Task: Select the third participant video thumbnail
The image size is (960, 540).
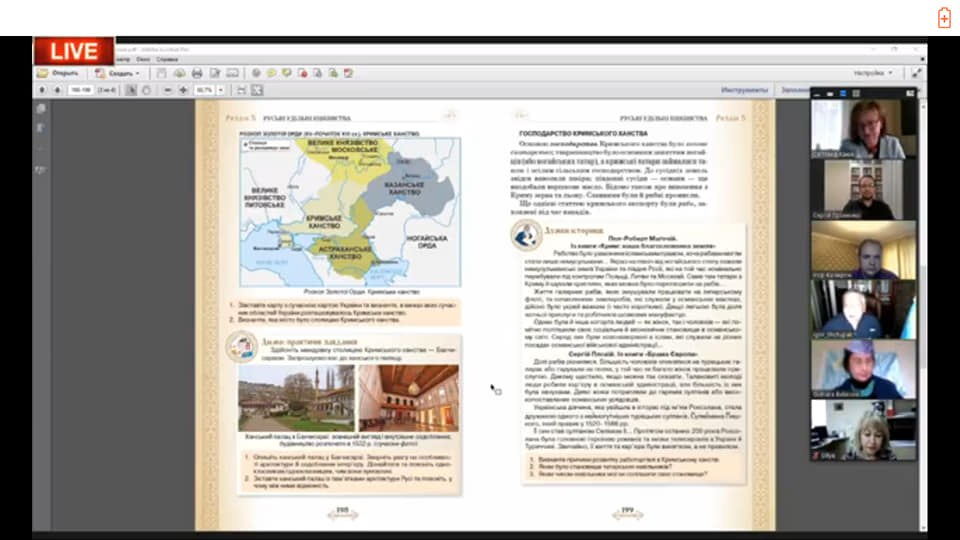Action: point(863,249)
